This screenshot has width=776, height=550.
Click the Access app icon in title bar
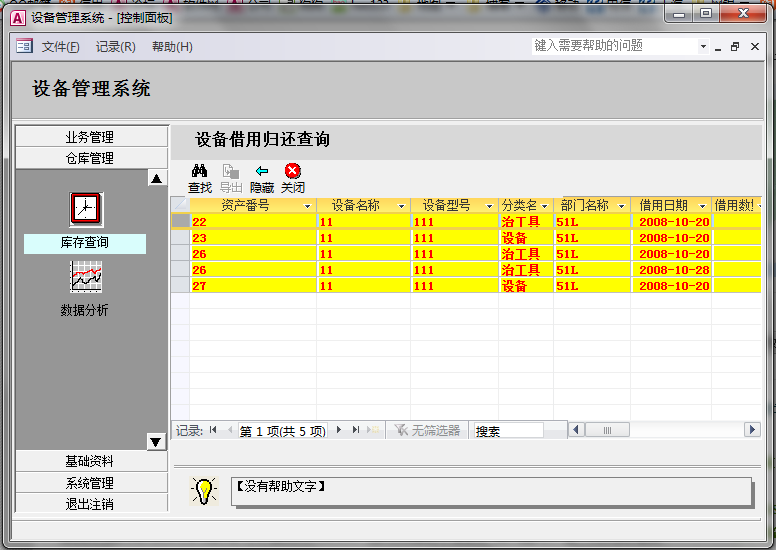[x=18, y=18]
